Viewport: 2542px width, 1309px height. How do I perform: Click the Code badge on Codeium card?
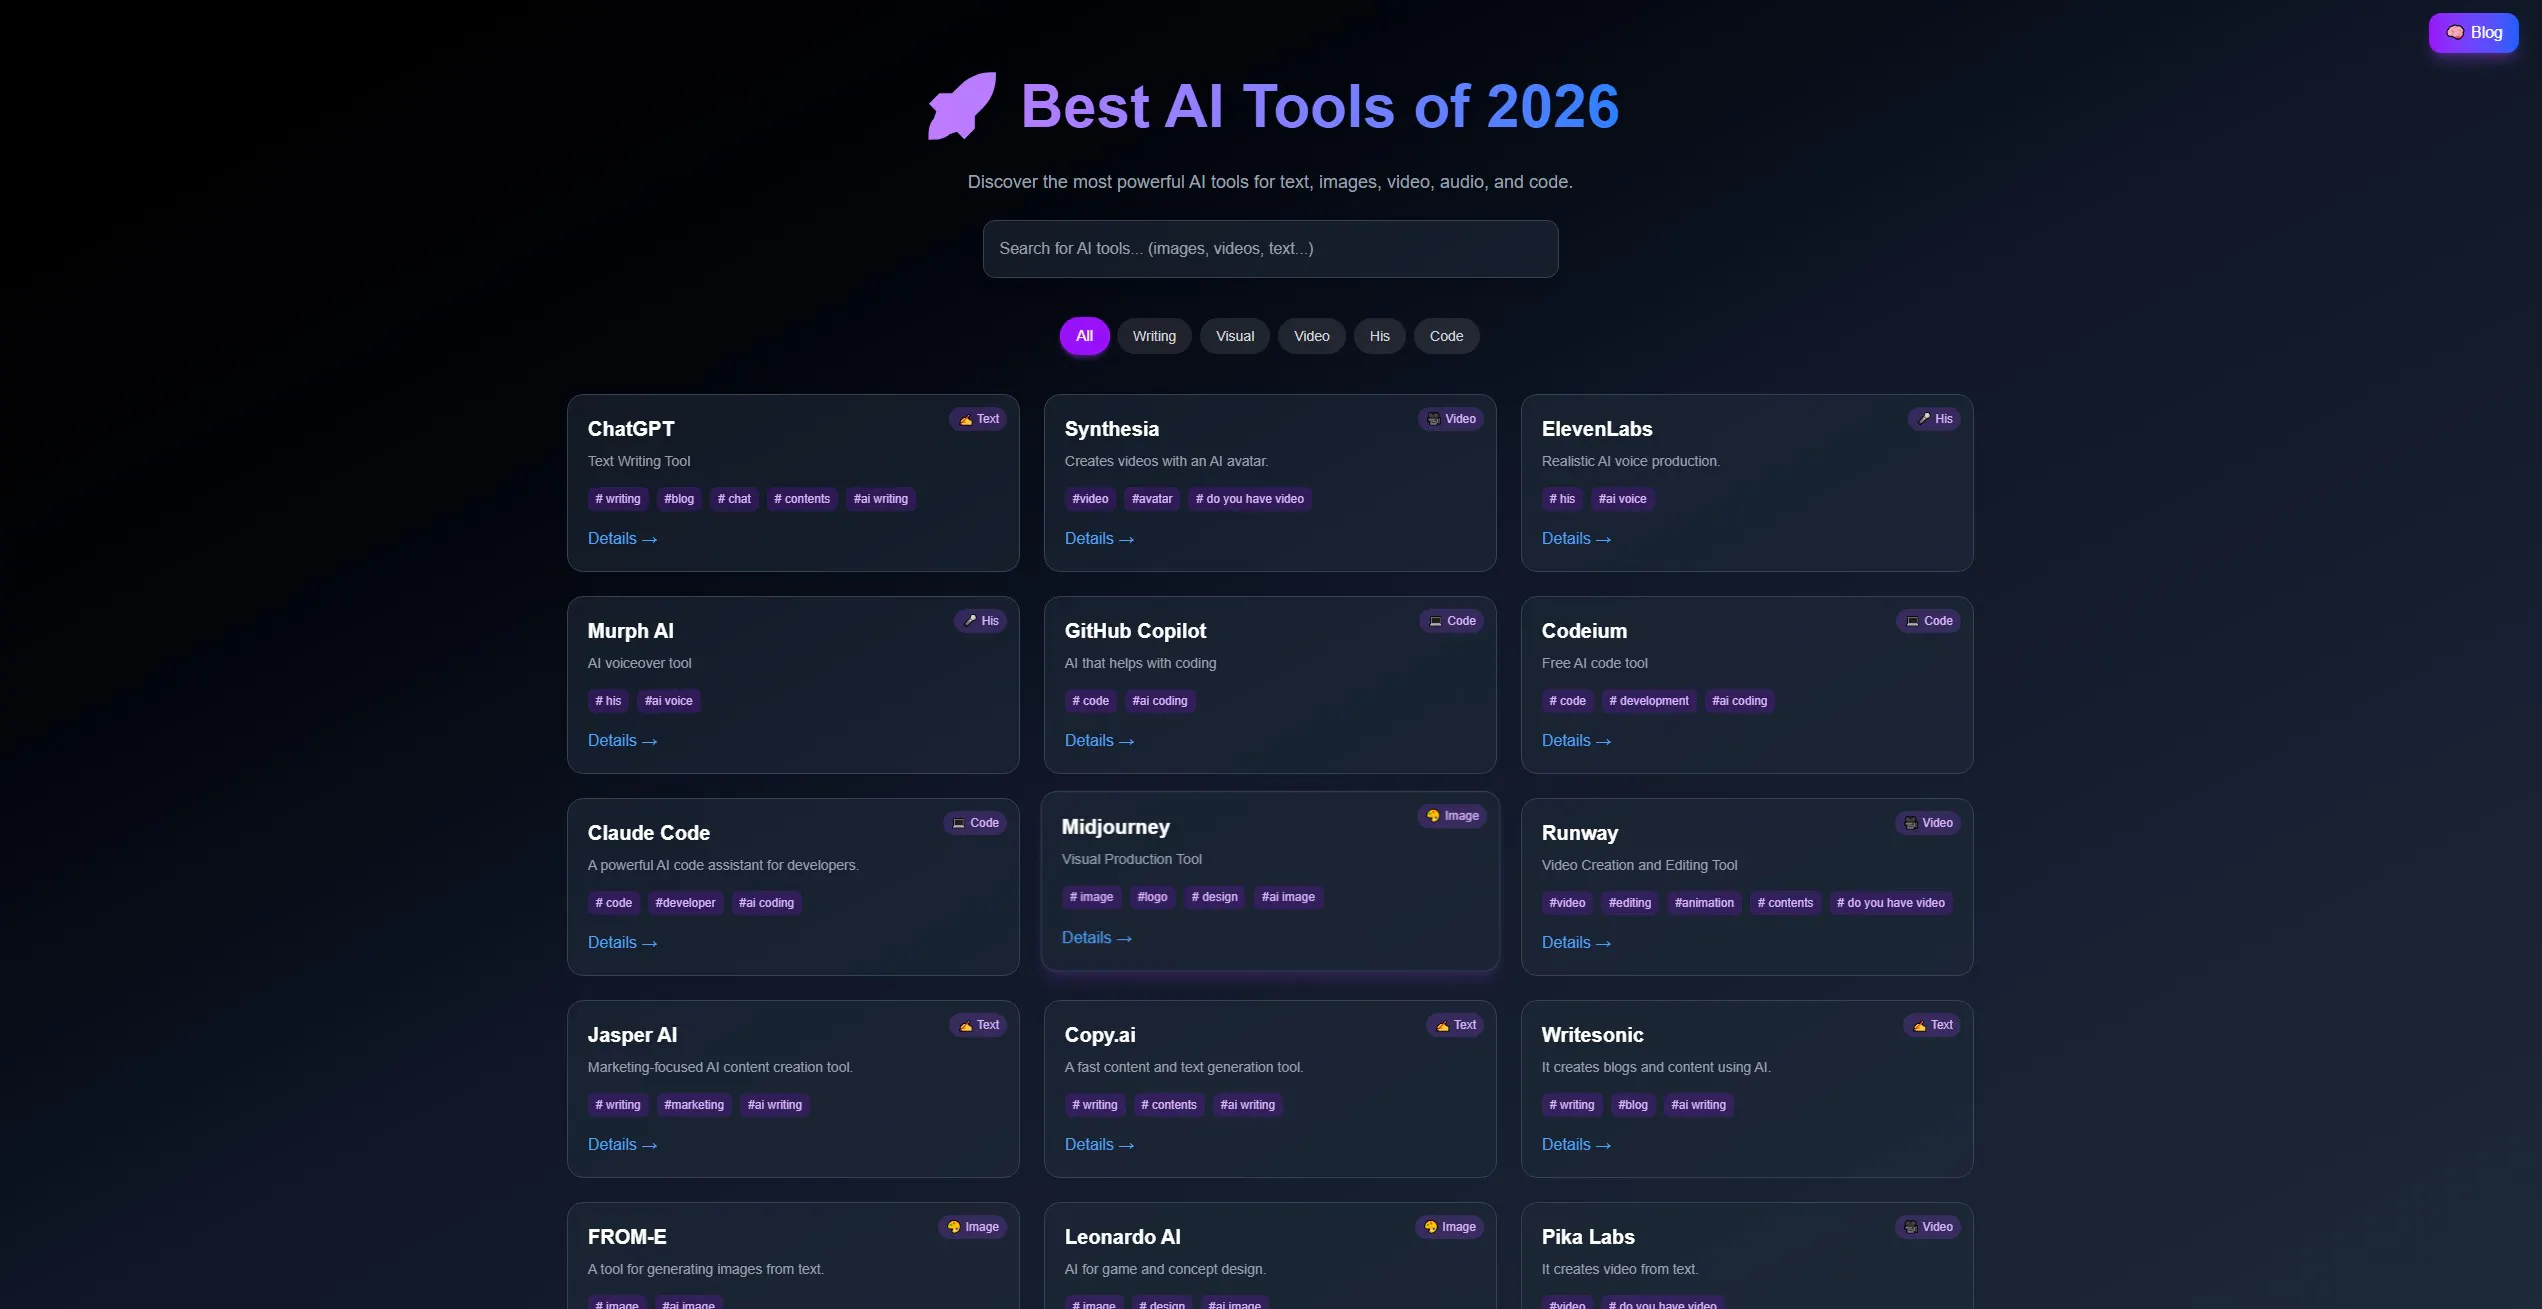click(x=1929, y=621)
